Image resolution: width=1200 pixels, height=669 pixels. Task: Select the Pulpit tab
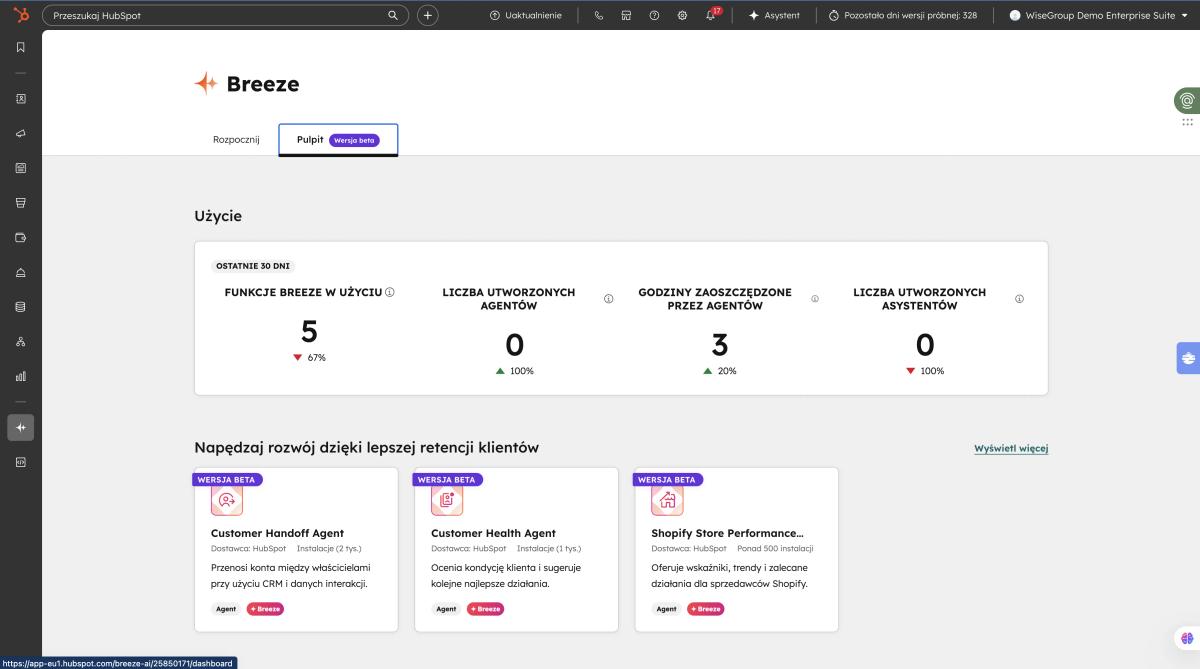point(338,140)
